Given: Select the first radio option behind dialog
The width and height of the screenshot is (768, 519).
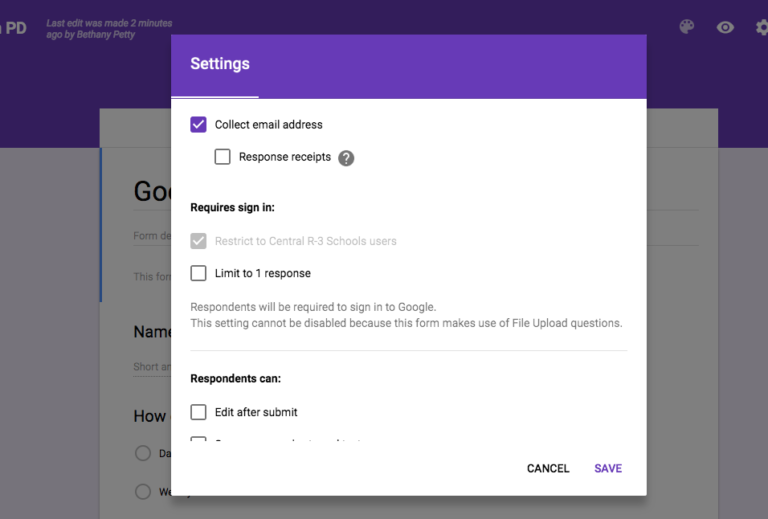Looking at the screenshot, I should pos(143,453).
